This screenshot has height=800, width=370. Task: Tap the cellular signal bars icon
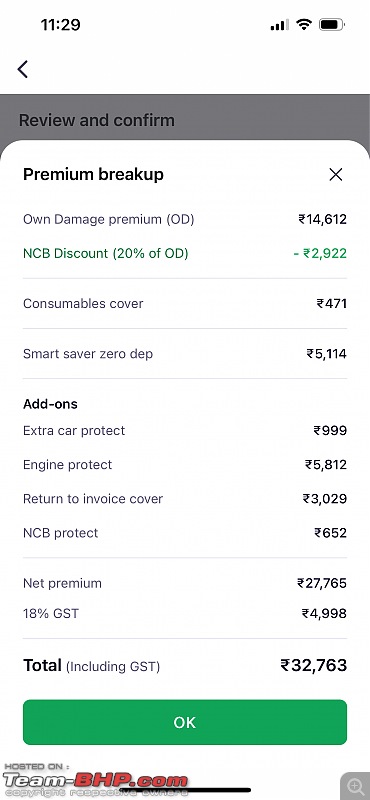(279, 24)
